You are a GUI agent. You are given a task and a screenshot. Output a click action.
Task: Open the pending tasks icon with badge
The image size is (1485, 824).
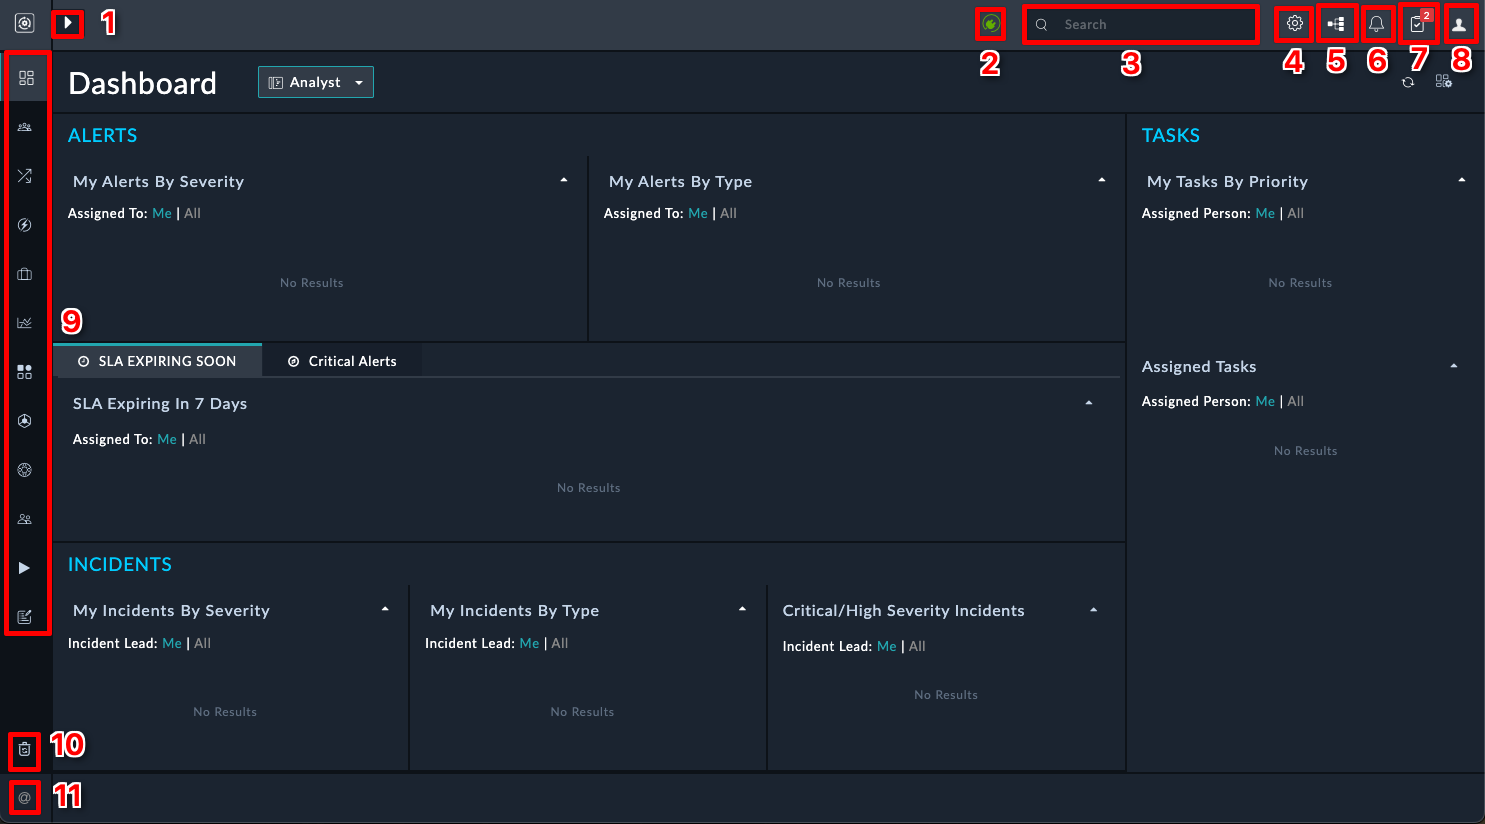(1419, 23)
